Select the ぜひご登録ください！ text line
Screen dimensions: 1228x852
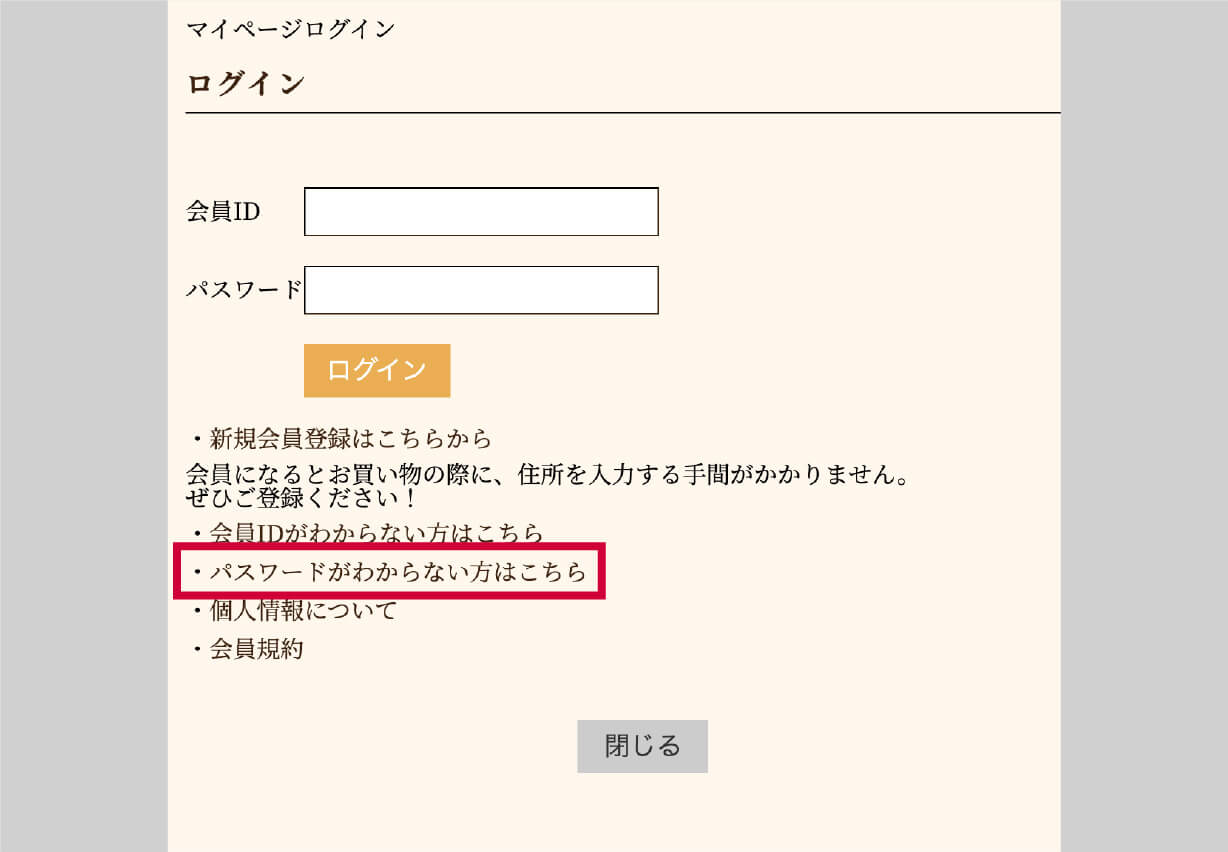pos(302,496)
